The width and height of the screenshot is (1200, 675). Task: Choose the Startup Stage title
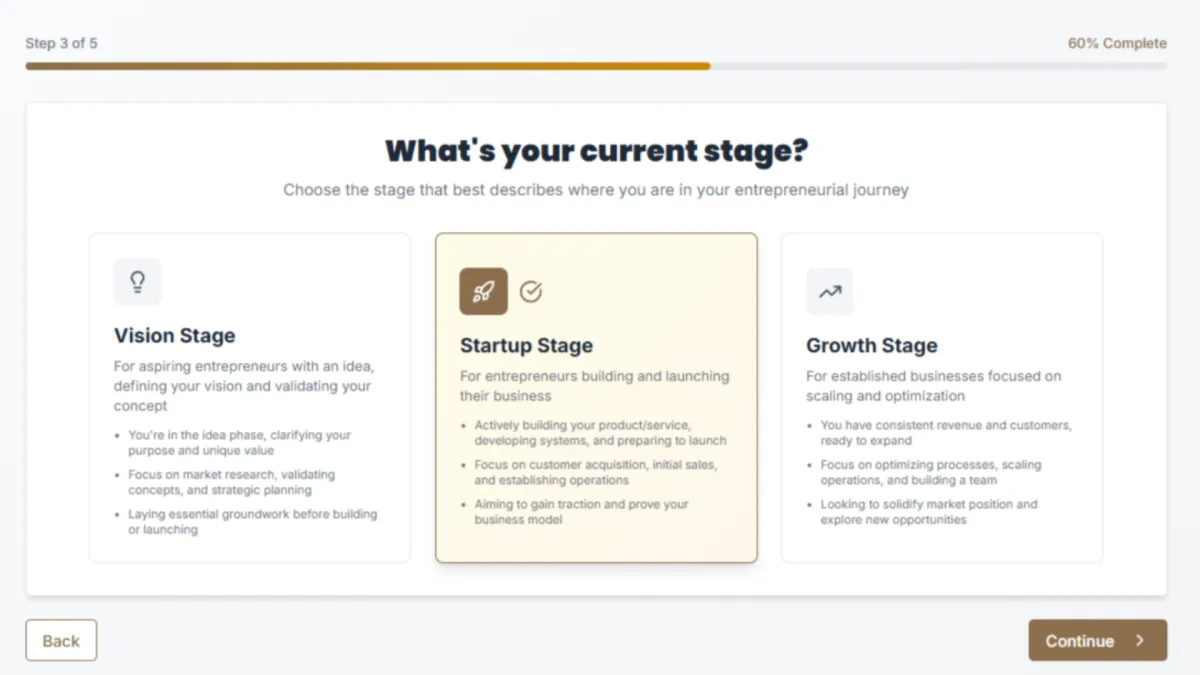(x=526, y=346)
